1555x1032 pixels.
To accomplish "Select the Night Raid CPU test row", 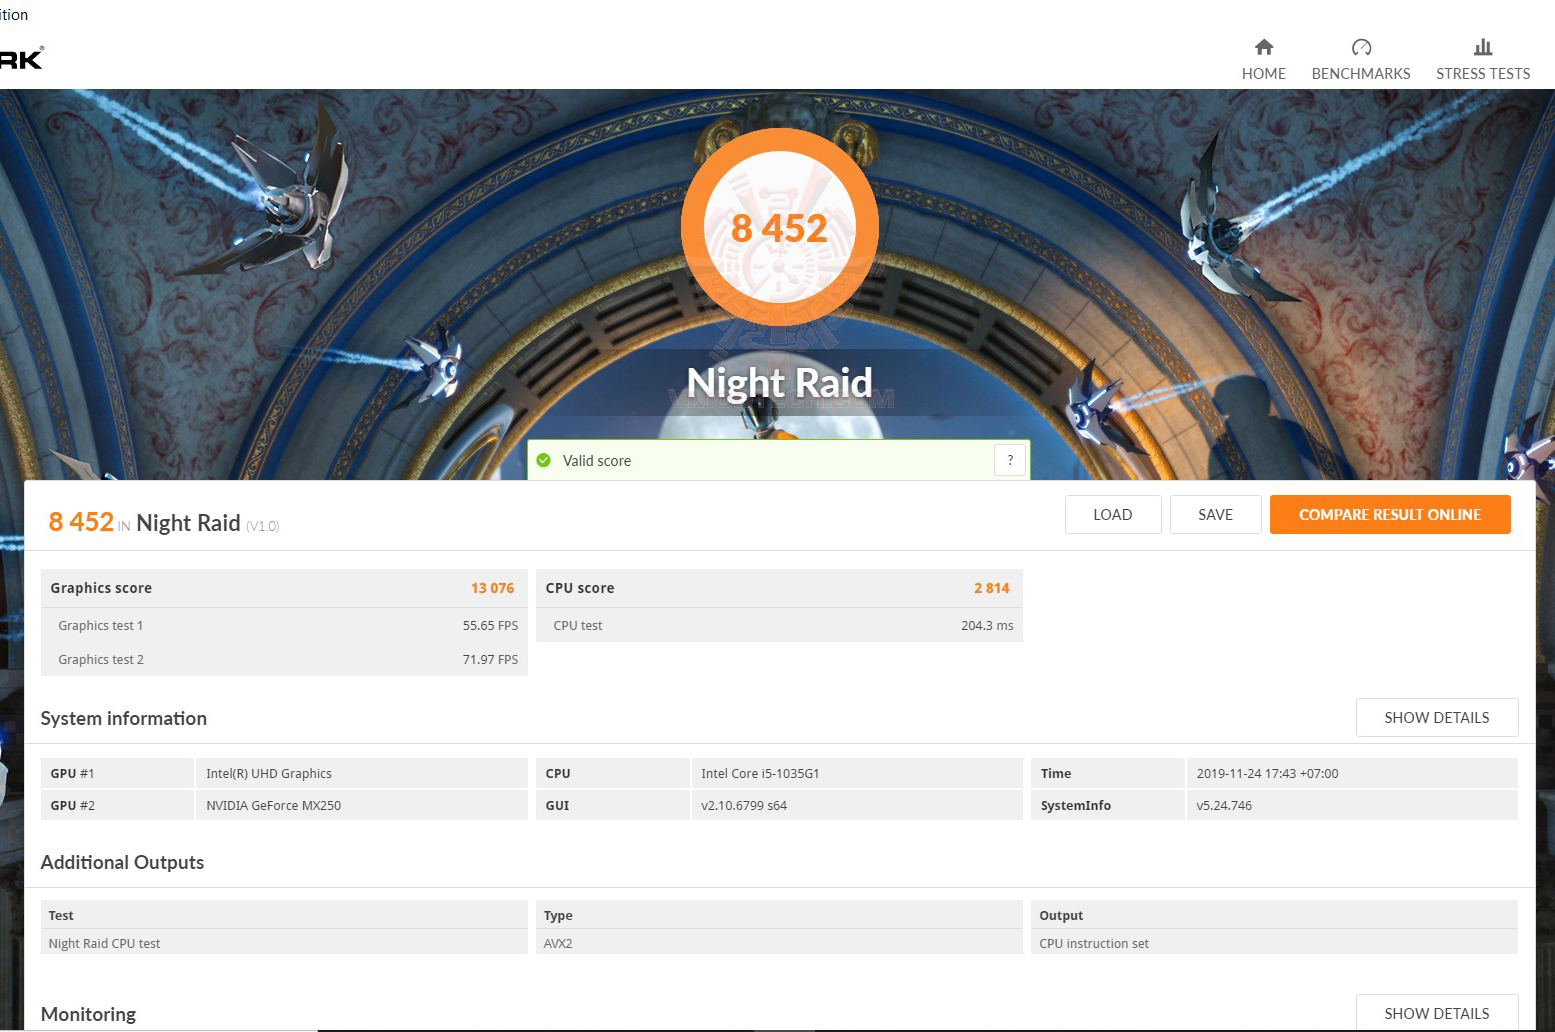I will coord(284,943).
